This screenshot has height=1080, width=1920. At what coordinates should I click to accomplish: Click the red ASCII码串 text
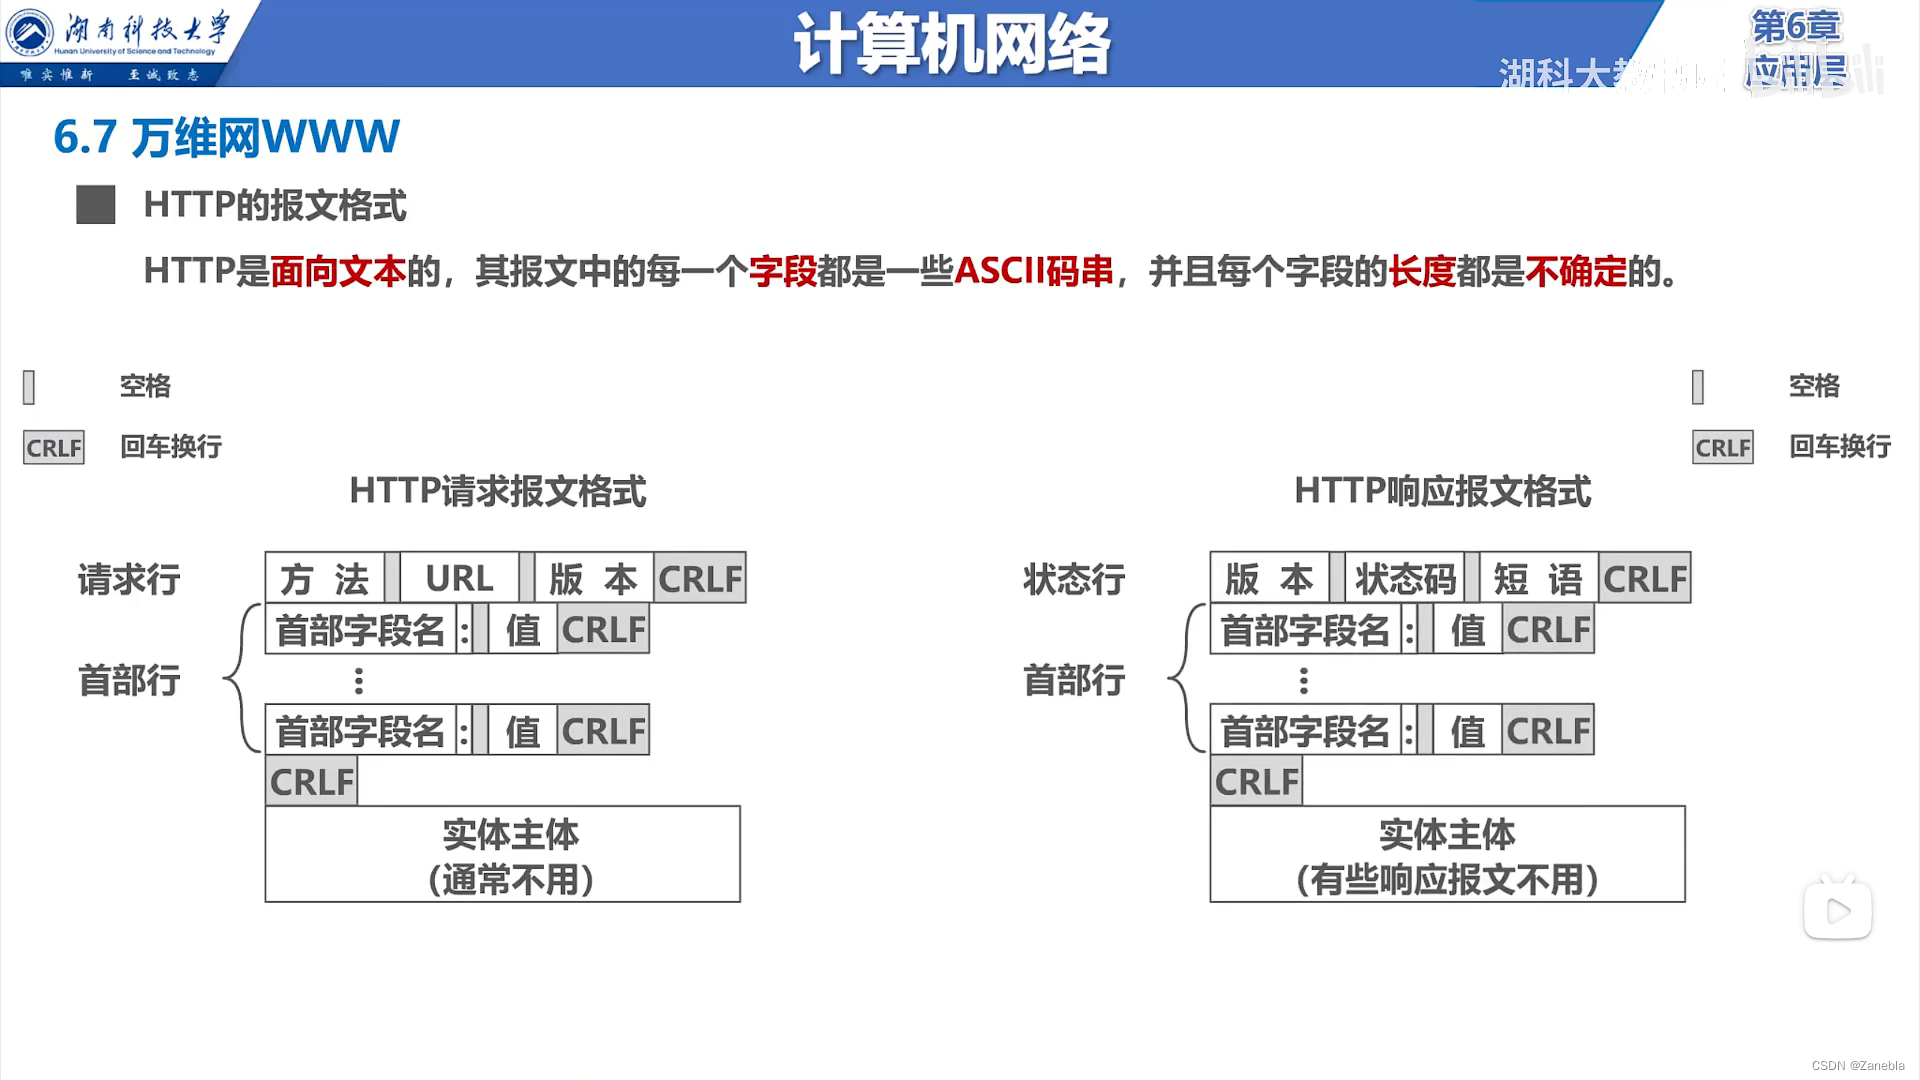1033,271
